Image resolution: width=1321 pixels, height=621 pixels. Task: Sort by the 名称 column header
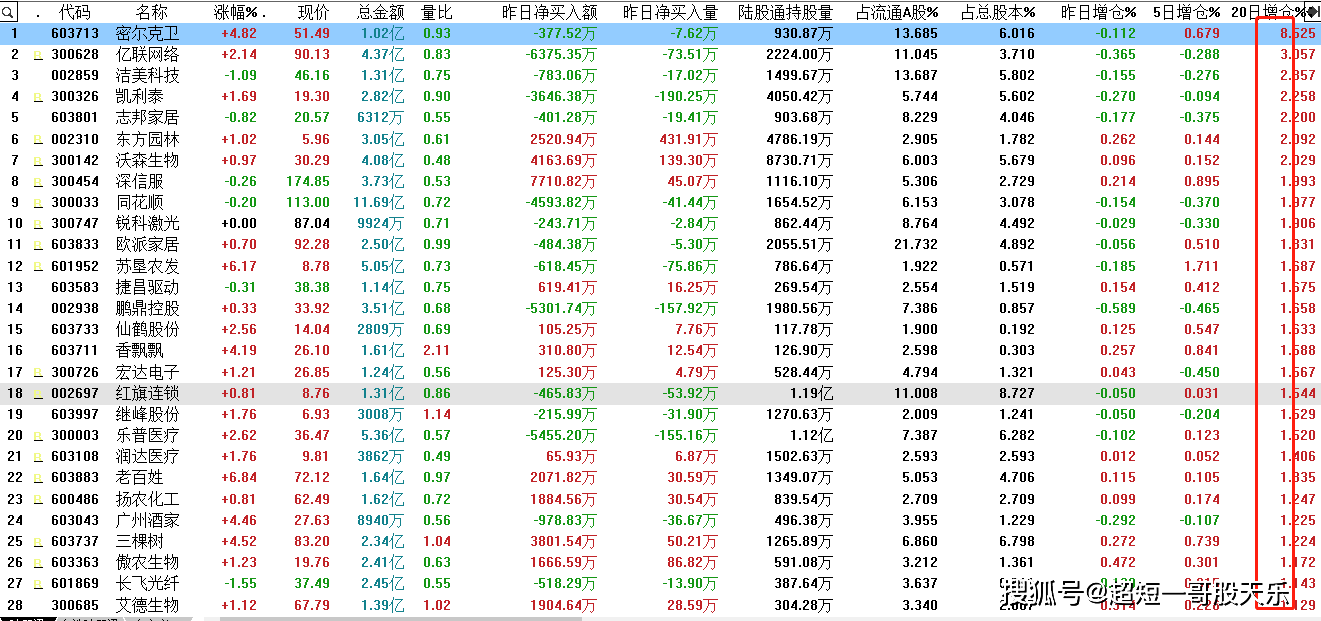152,12
